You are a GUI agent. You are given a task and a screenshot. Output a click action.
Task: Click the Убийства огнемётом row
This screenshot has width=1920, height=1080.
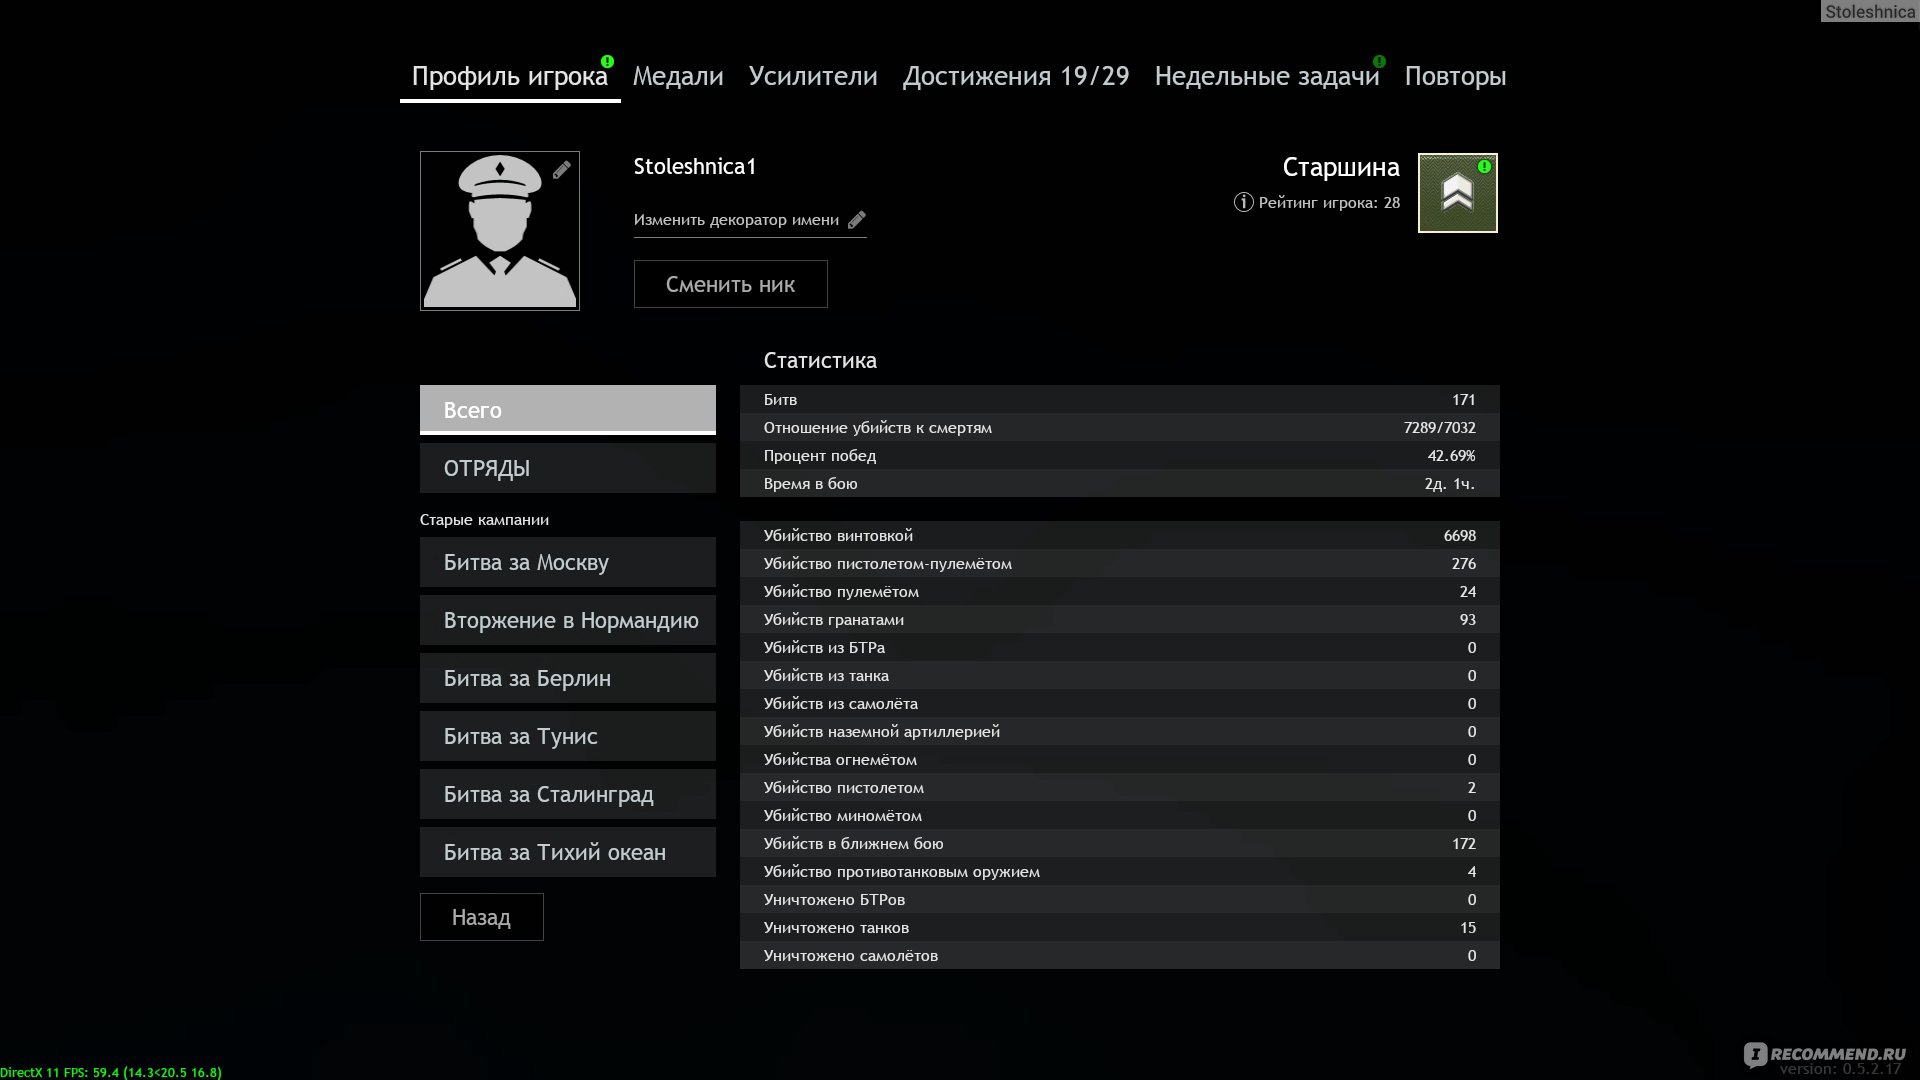[x=1120, y=759]
